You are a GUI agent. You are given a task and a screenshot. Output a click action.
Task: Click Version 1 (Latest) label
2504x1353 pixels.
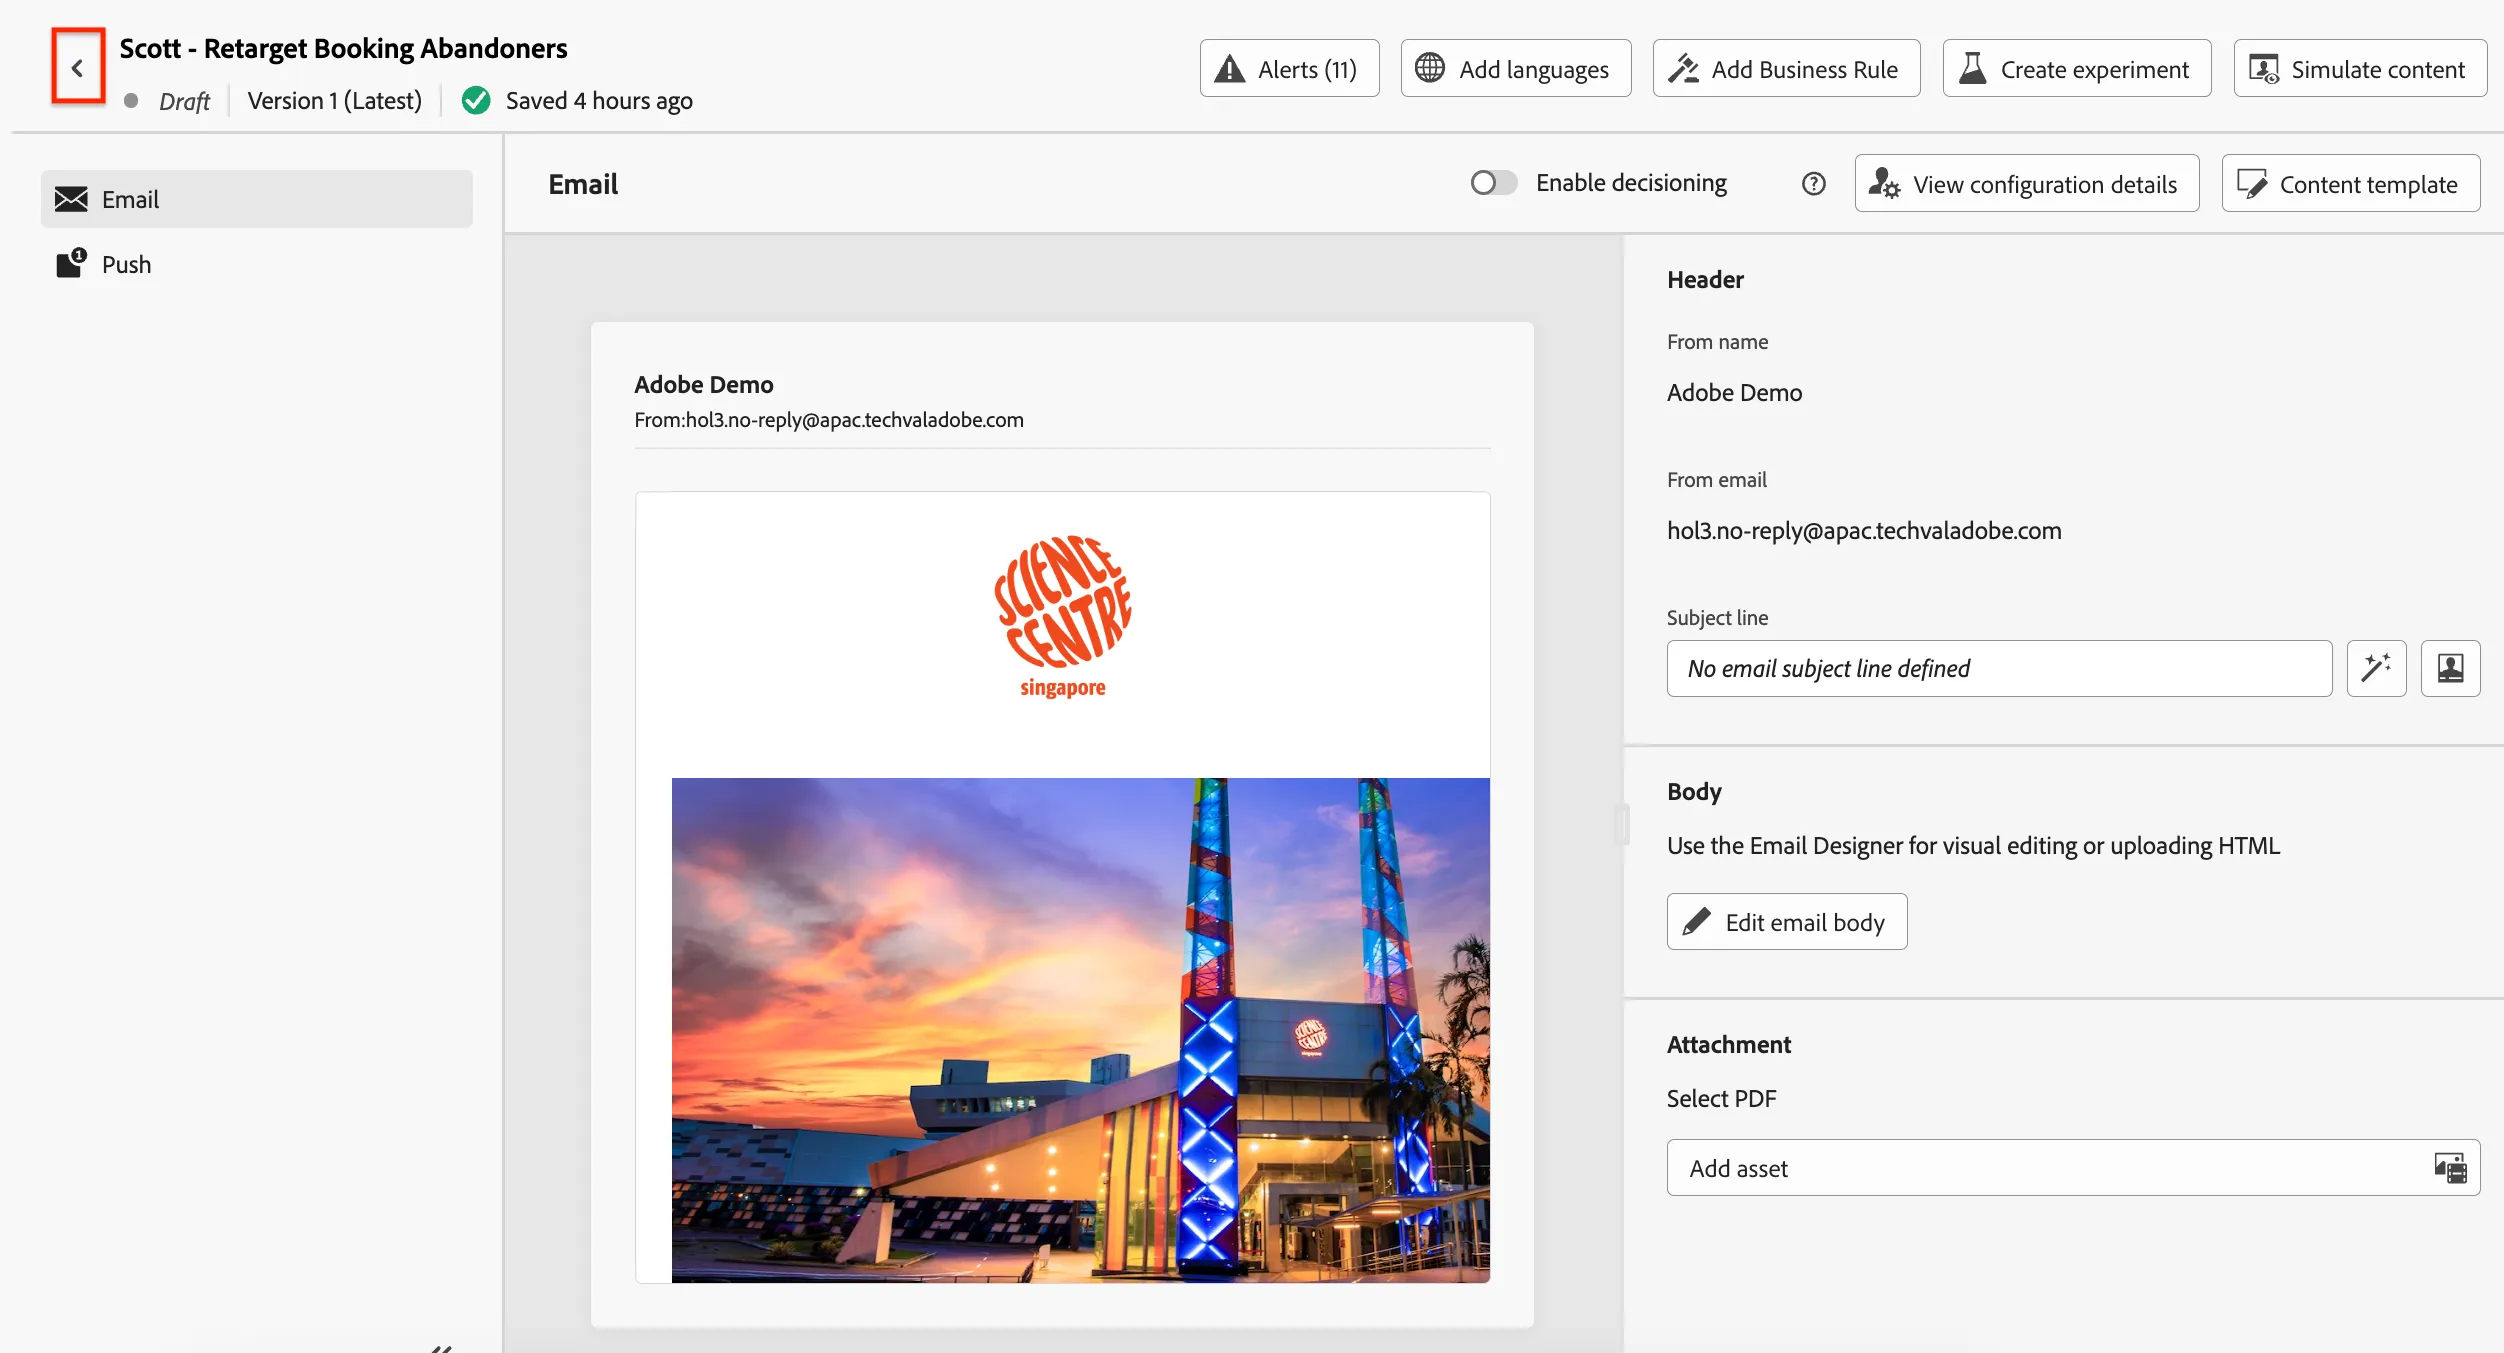(334, 101)
